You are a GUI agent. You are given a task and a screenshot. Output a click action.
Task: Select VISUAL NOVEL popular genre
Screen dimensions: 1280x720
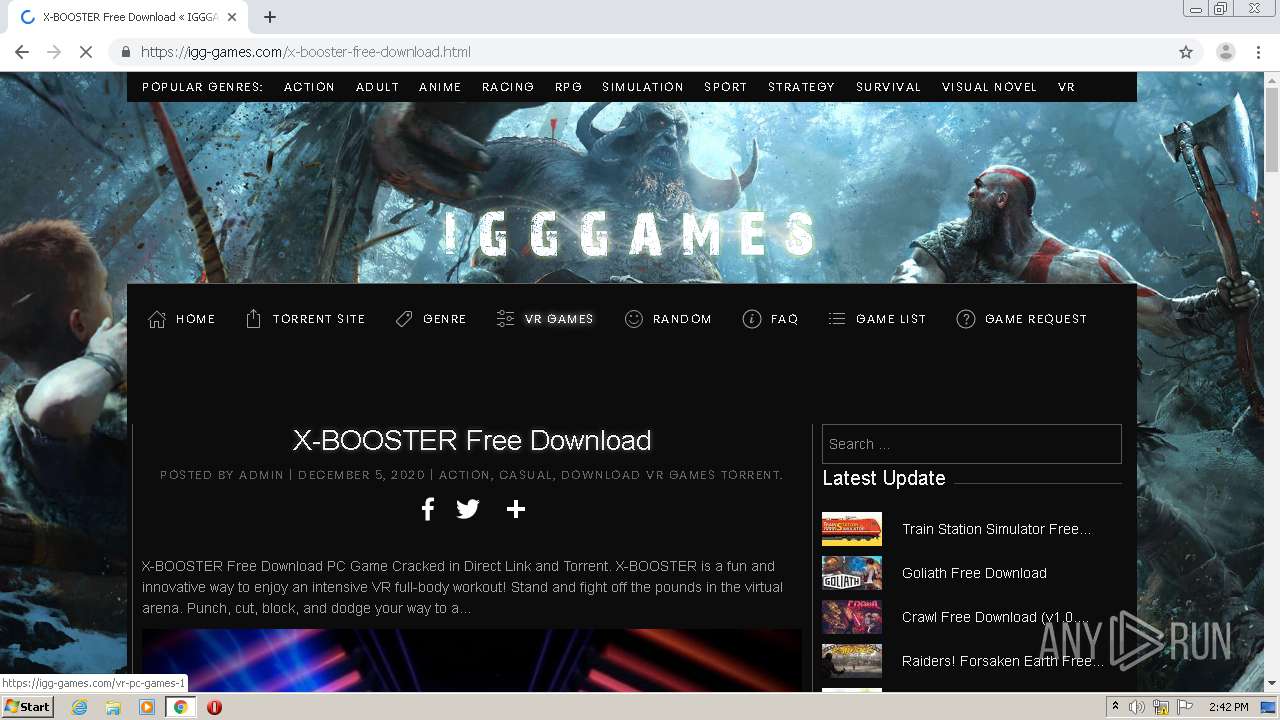point(989,87)
